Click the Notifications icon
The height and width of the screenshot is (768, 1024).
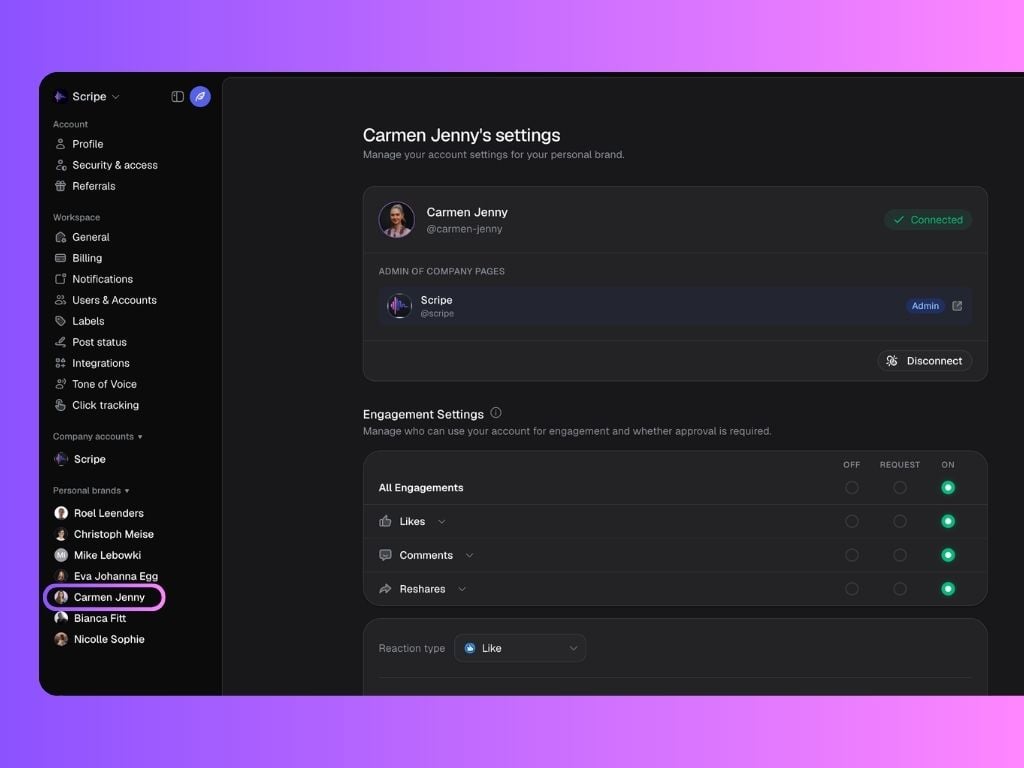60,279
